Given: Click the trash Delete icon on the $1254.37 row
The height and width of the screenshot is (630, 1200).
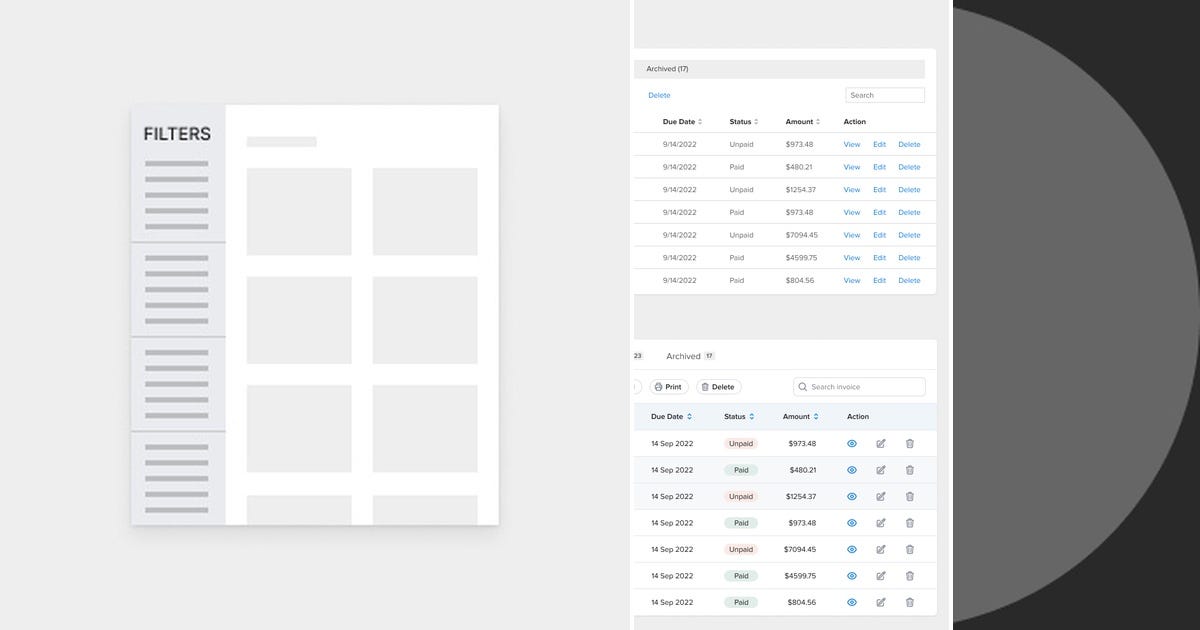Looking at the screenshot, I should 909,496.
